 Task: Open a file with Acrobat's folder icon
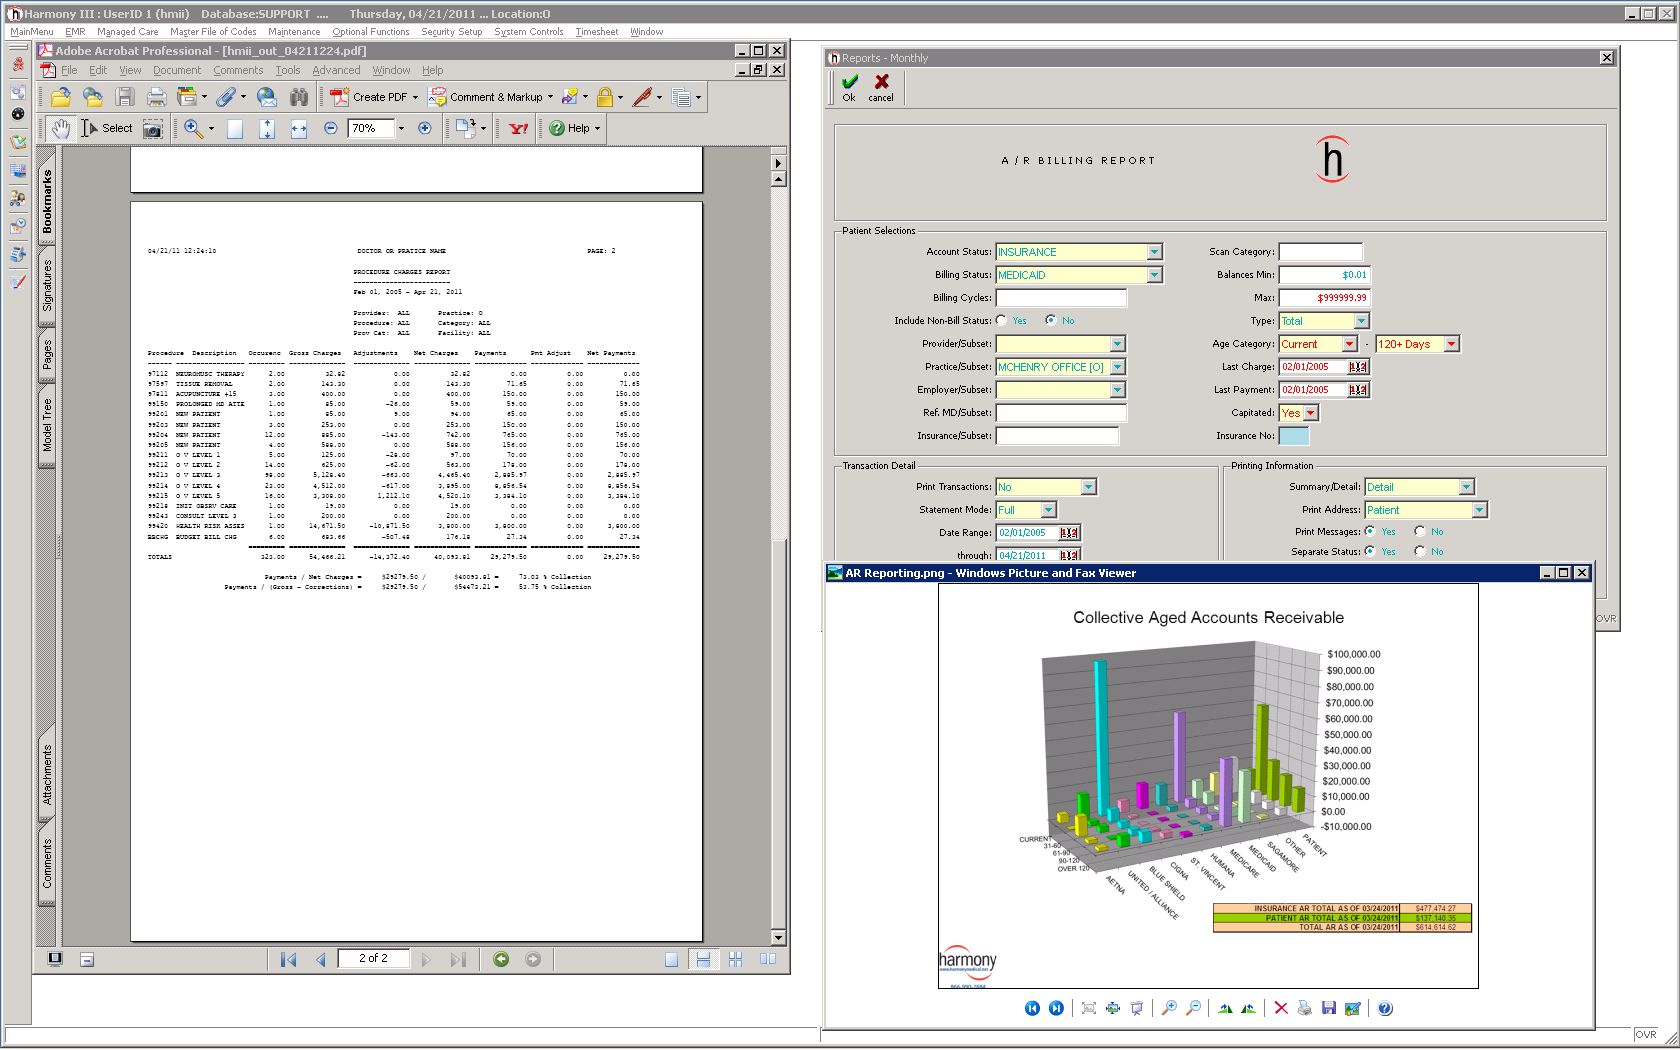(x=61, y=97)
